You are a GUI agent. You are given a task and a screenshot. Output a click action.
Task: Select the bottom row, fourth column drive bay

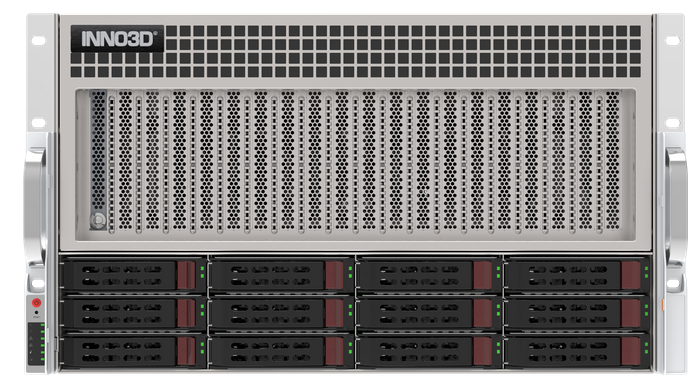[x=577, y=351]
